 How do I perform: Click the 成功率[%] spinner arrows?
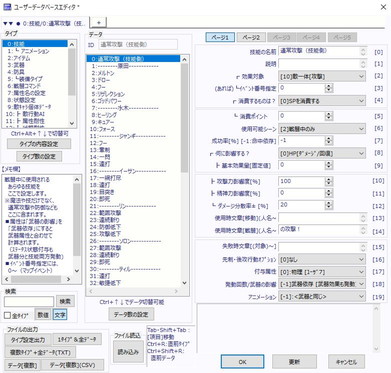coord(329,141)
